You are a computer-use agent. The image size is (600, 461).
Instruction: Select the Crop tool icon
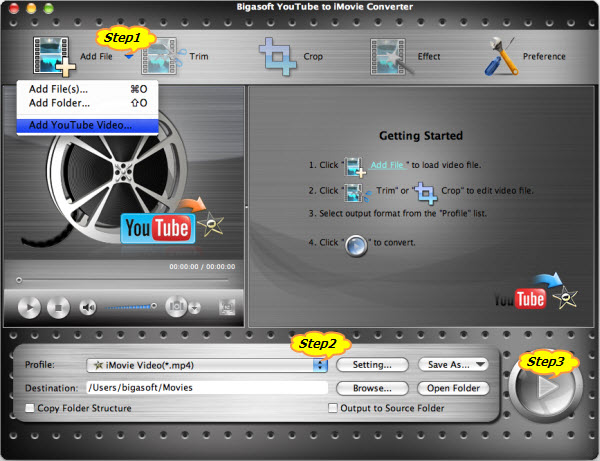278,56
